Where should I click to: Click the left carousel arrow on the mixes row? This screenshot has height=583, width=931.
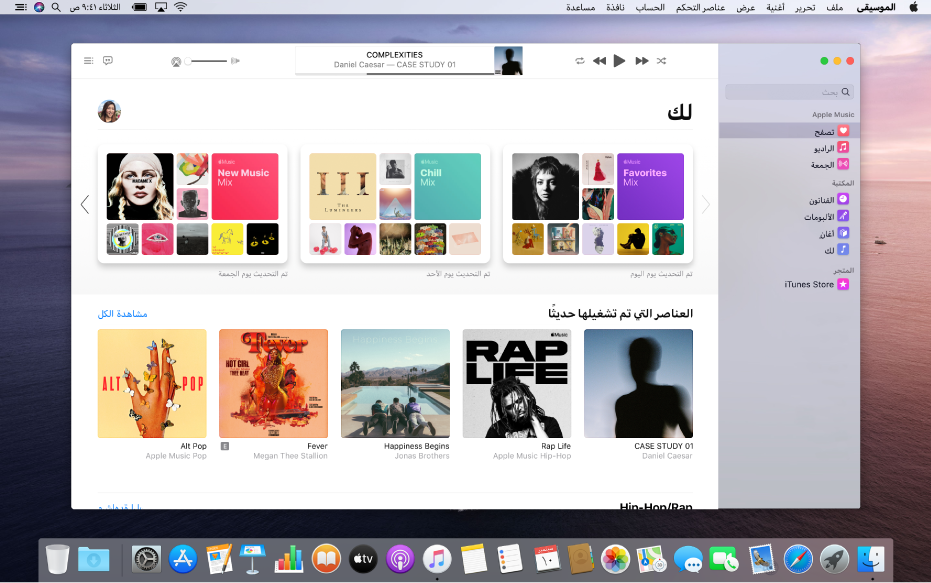[85, 204]
